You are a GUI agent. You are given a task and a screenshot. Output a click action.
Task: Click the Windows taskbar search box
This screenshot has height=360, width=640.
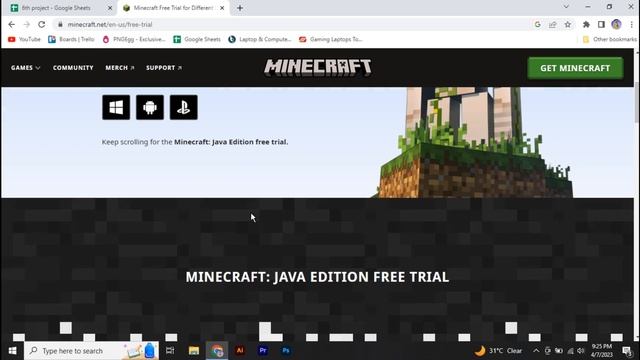click(92, 351)
